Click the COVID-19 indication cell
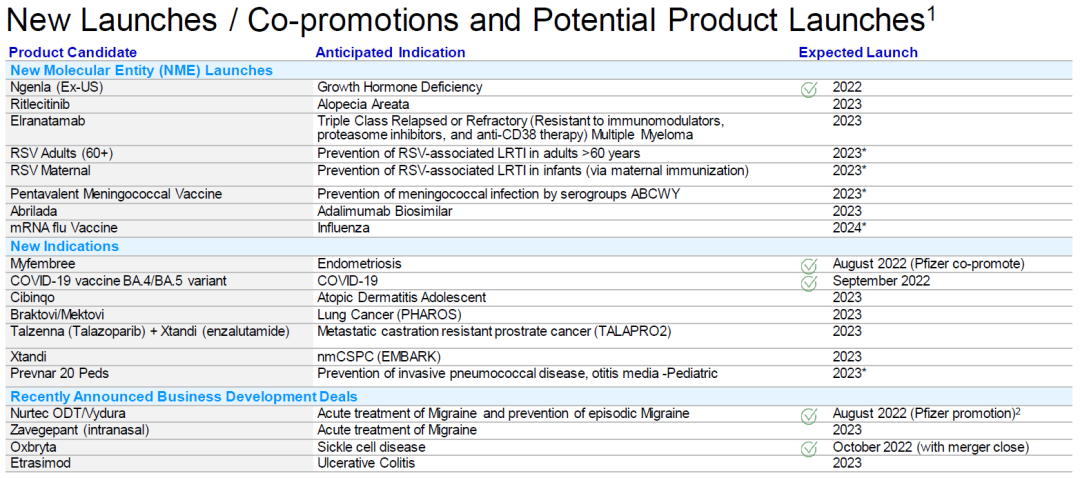 coord(348,280)
